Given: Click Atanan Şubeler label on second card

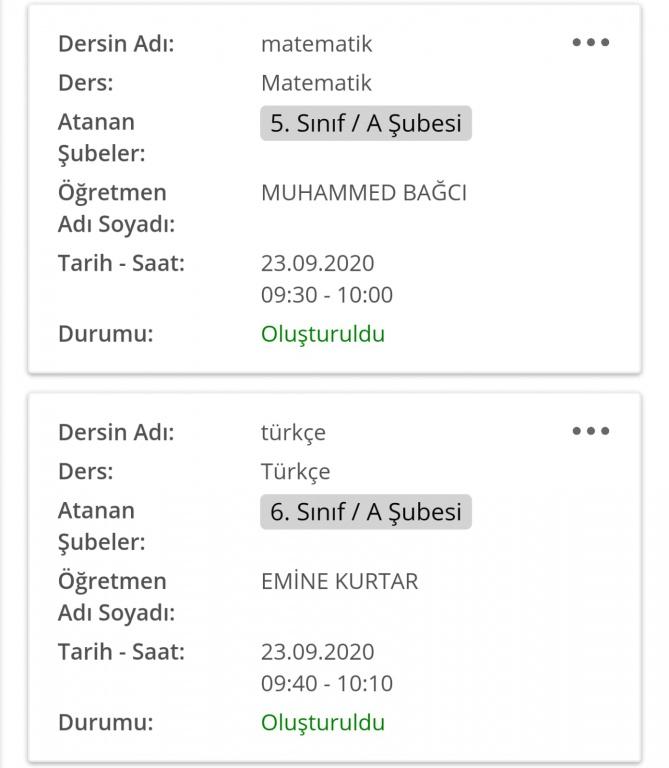Looking at the screenshot, I should click(101, 526).
